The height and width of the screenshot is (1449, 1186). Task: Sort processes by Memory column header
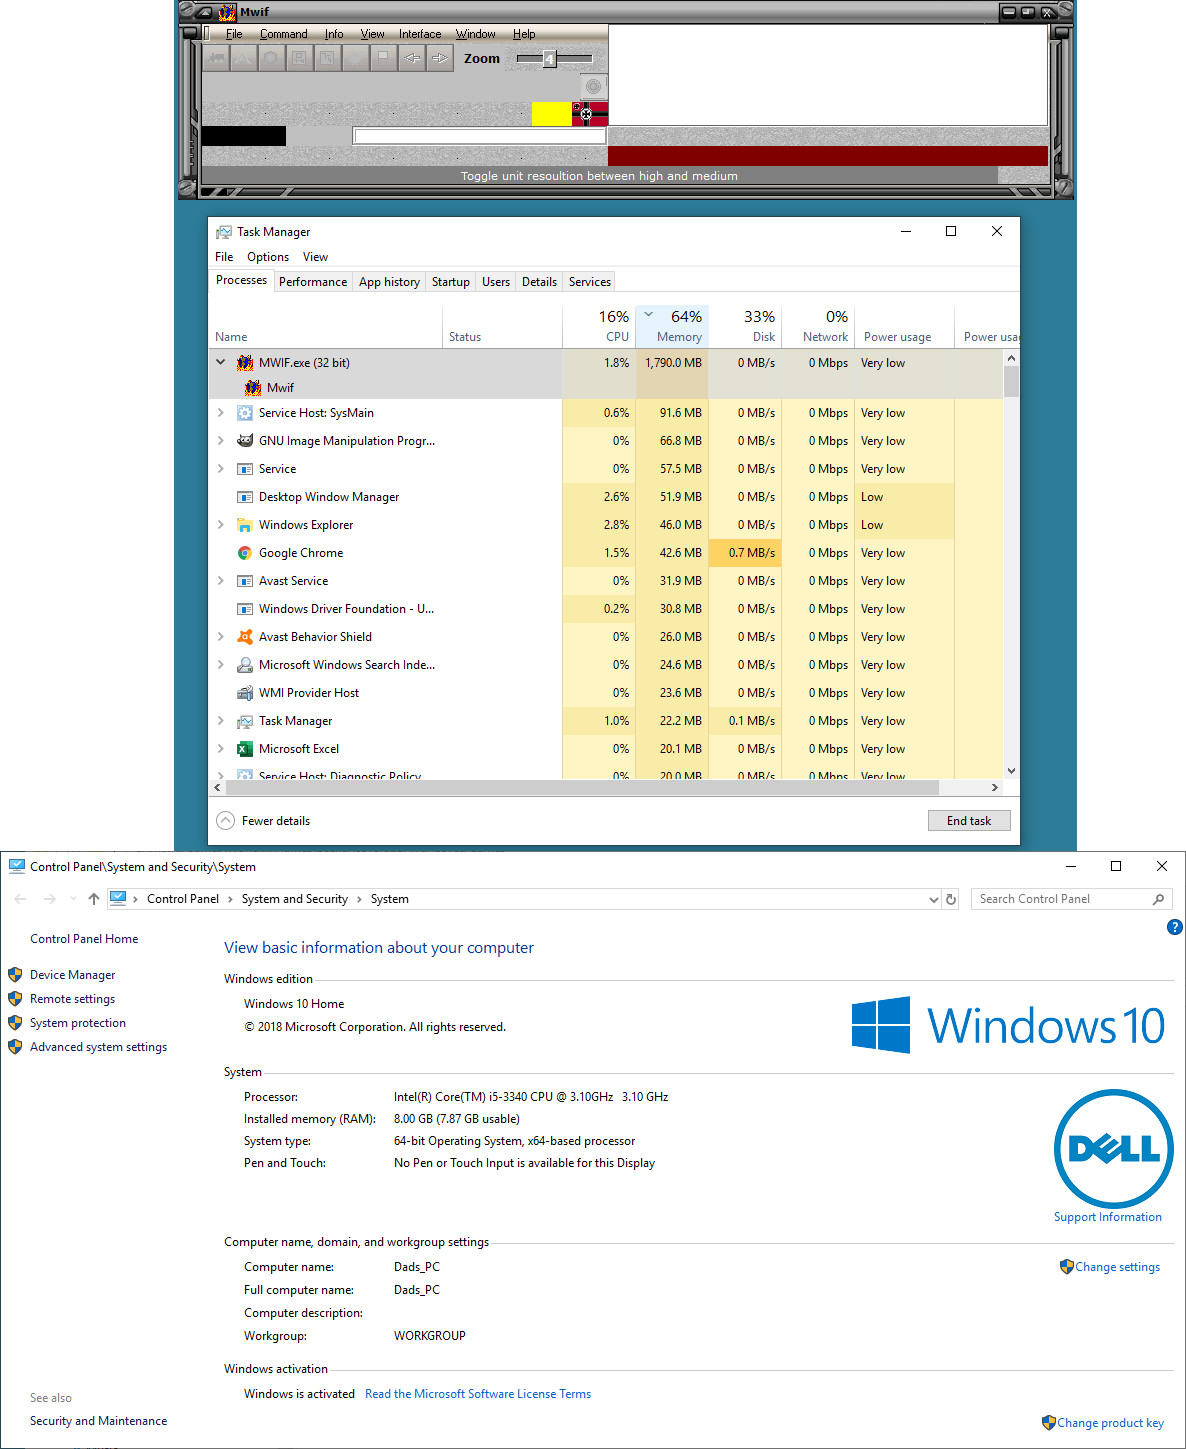pyautogui.click(x=671, y=326)
